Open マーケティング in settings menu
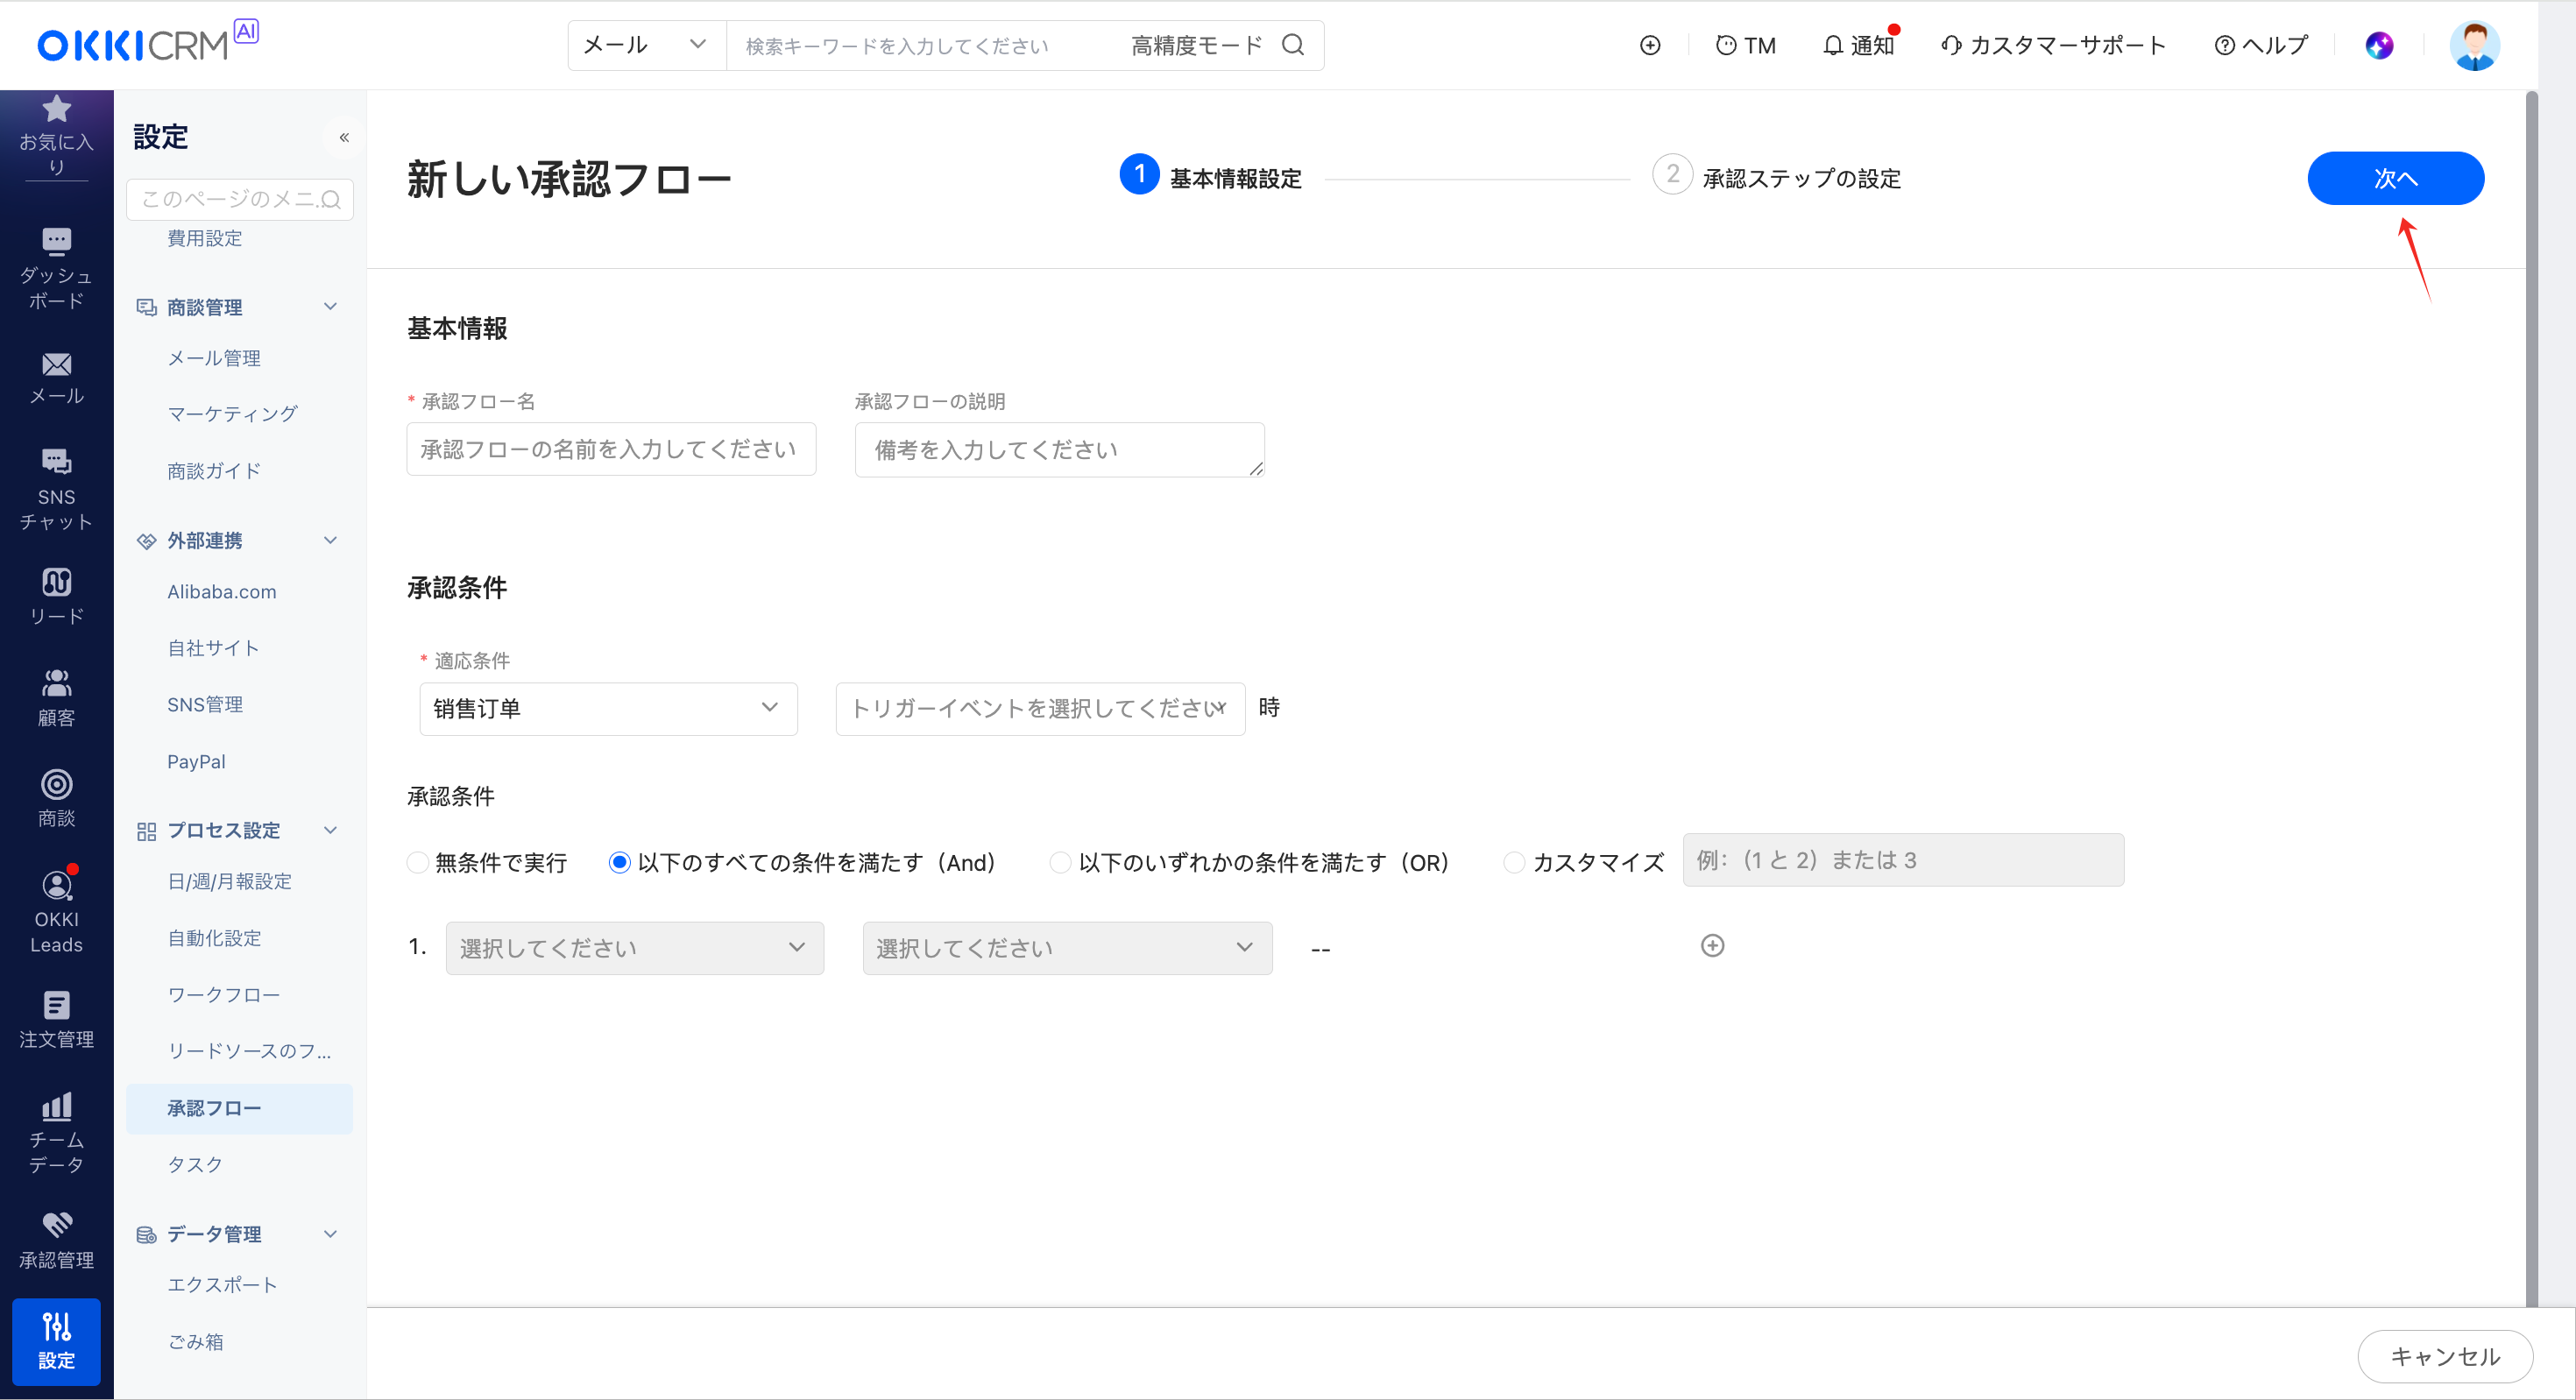Viewport: 2576px width, 1400px height. click(x=232, y=414)
